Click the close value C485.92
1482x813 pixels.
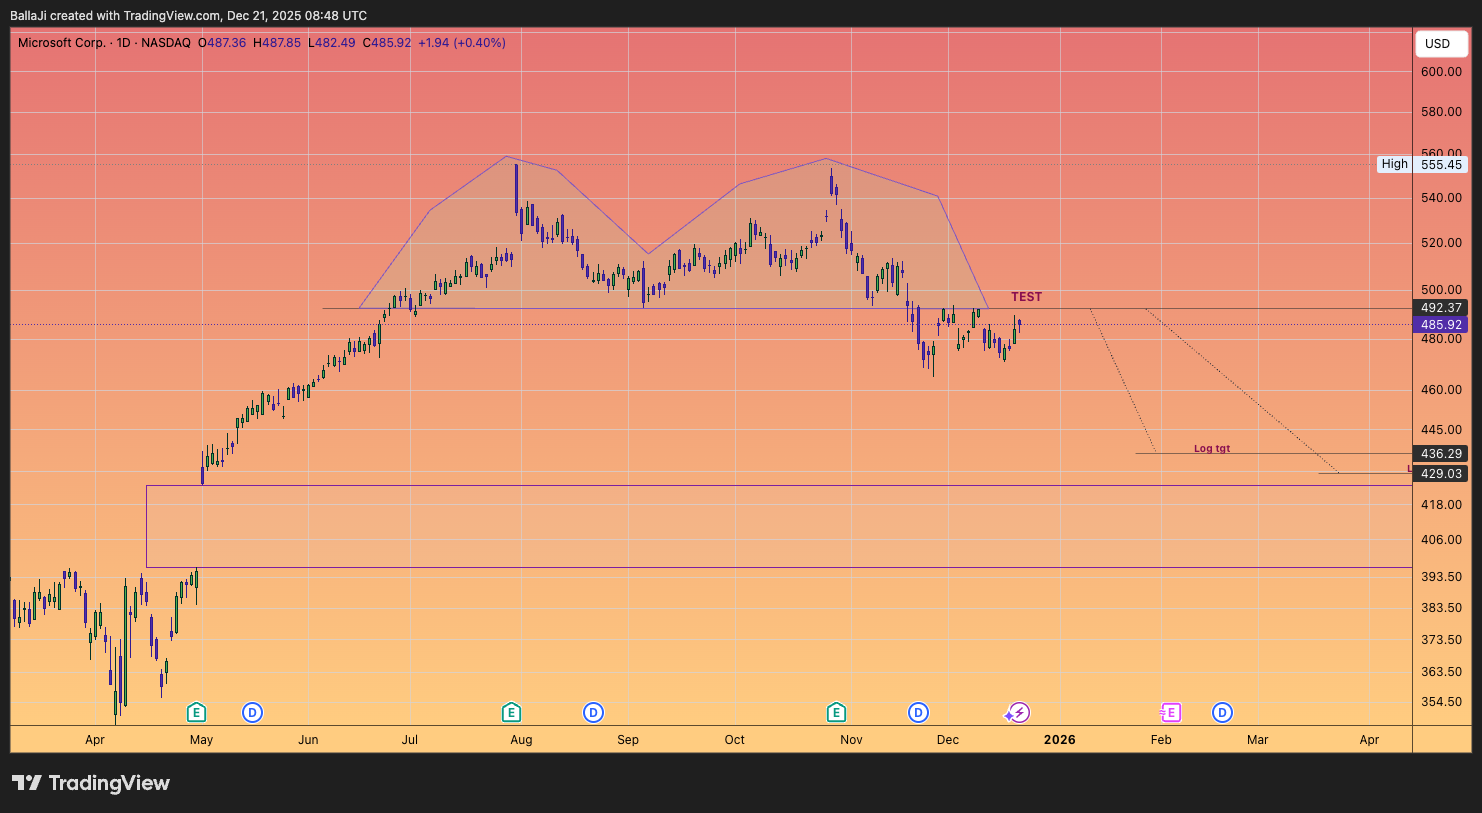(x=387, y=43)
